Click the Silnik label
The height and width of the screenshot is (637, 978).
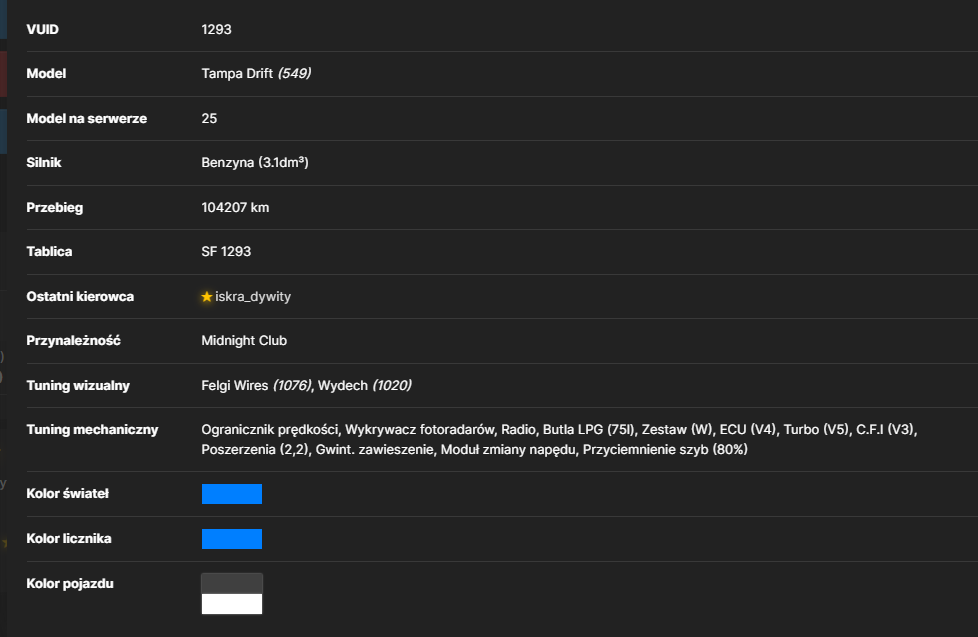44,162
